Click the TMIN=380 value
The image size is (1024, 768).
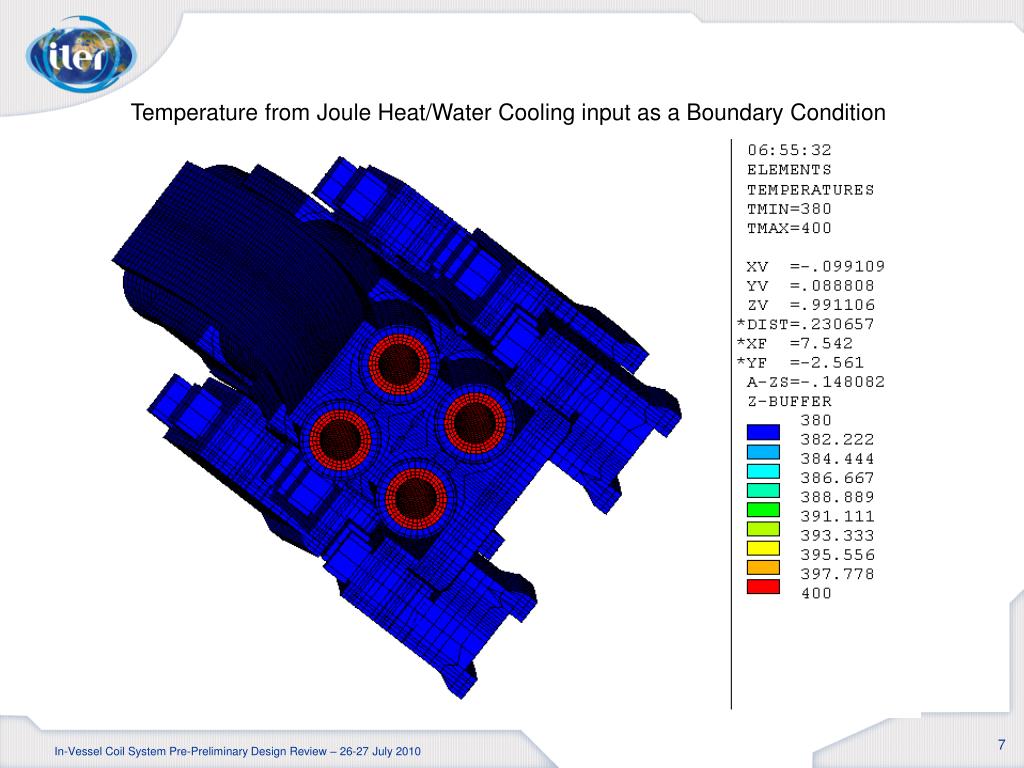click(x=790, y=209)
